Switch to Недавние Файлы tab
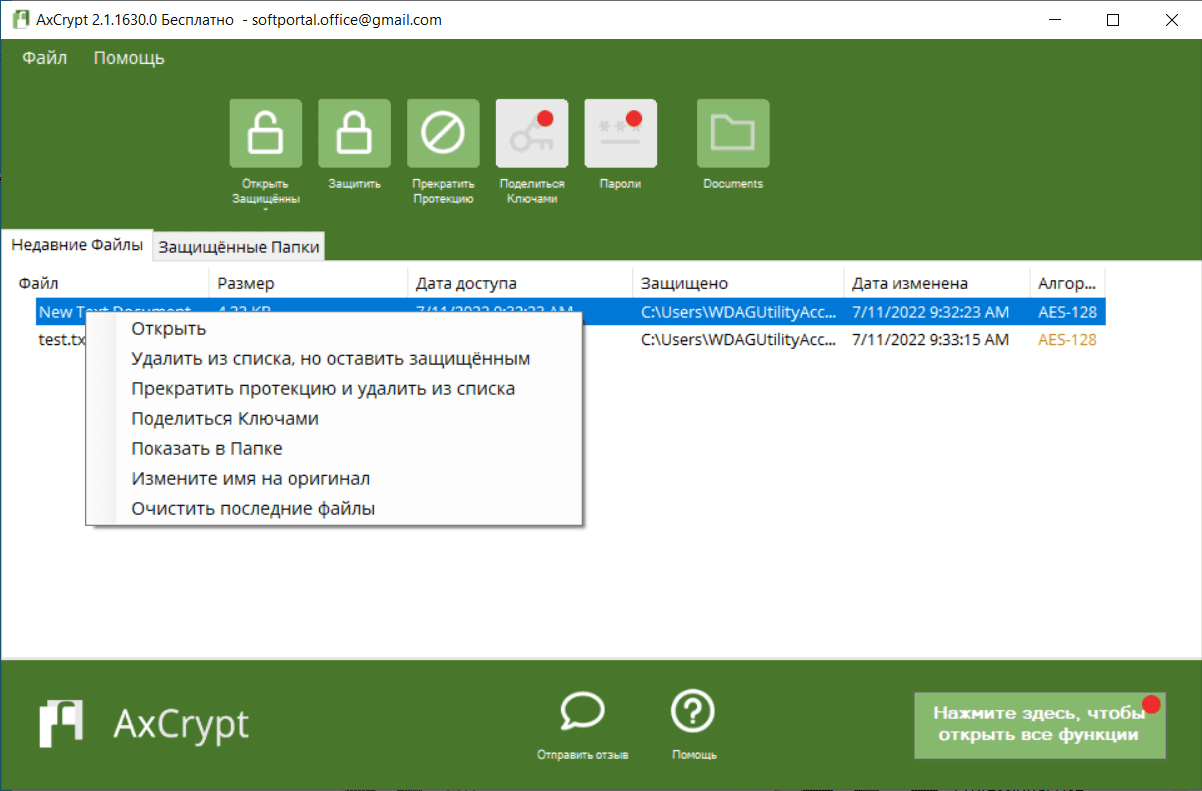The height and width of the screenshot is (791, 1202). pos(77,245)
